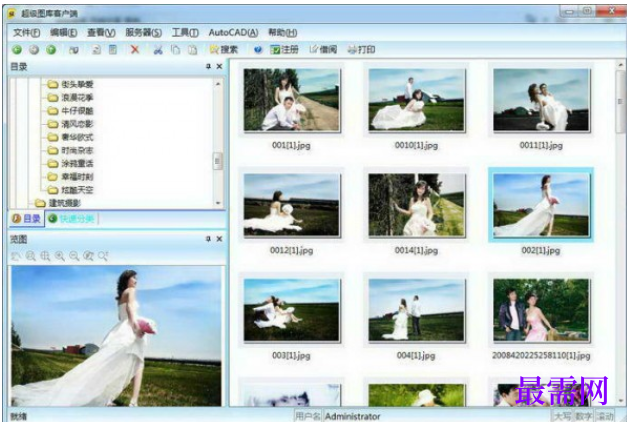Open the 文件(F) menu

point(26,32)
